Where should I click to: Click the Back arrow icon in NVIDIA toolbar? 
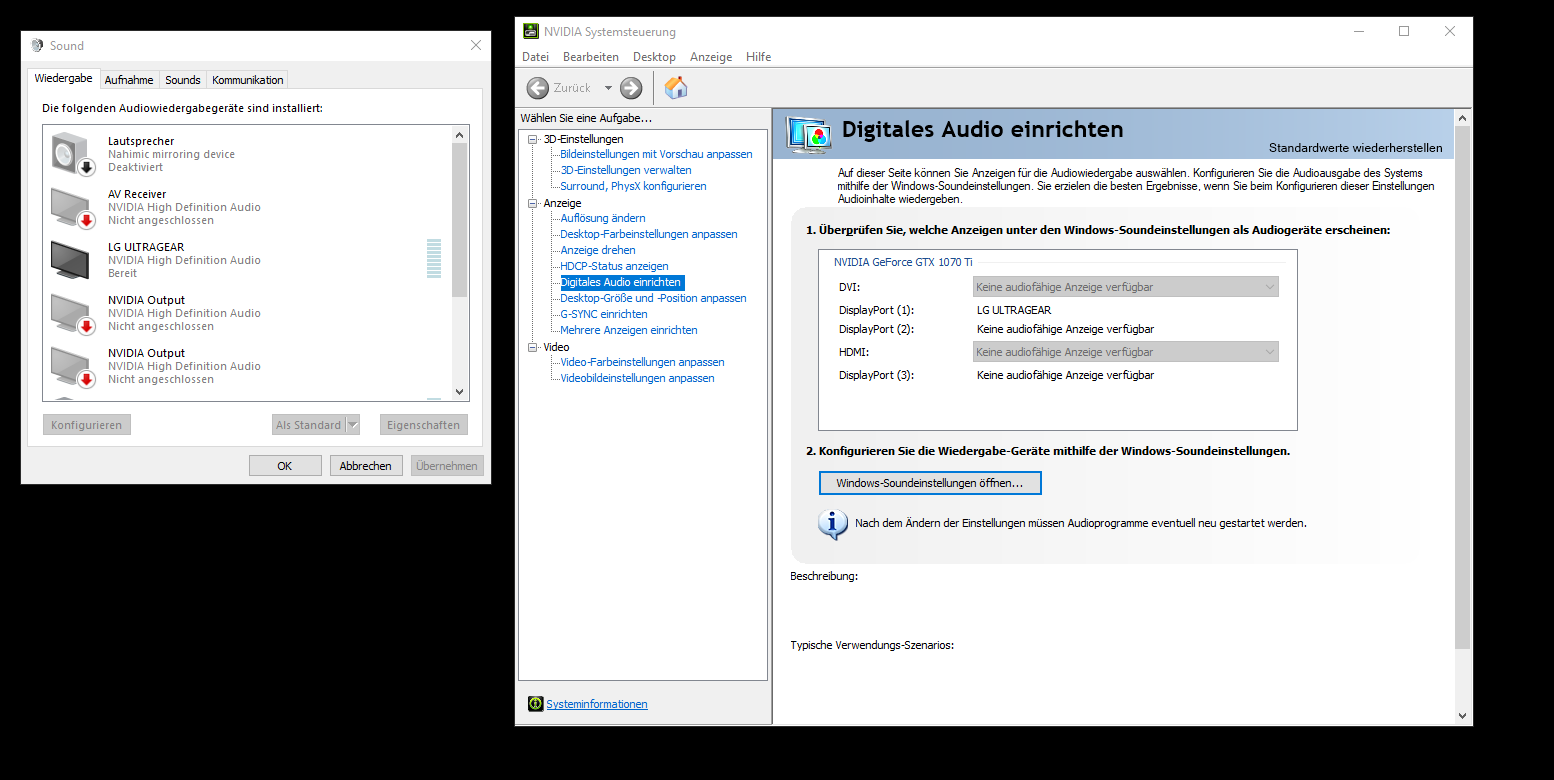(x=538, y=88)
